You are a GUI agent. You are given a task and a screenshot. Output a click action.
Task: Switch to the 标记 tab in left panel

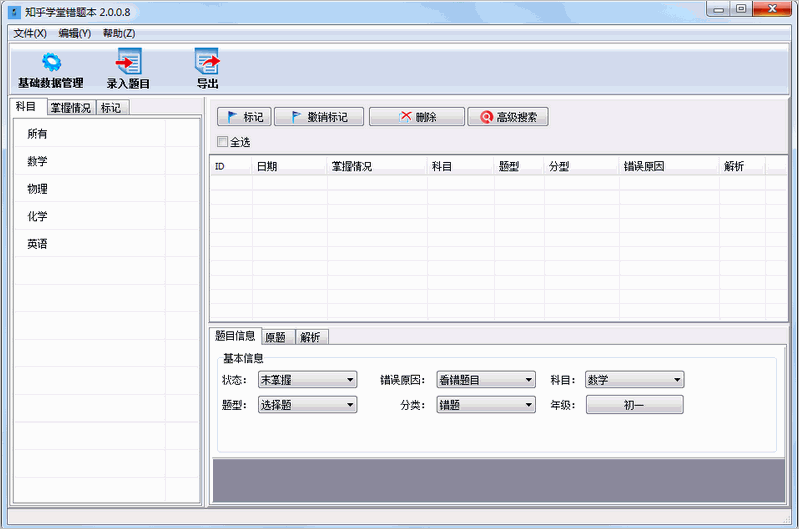(x=112, y=108)
